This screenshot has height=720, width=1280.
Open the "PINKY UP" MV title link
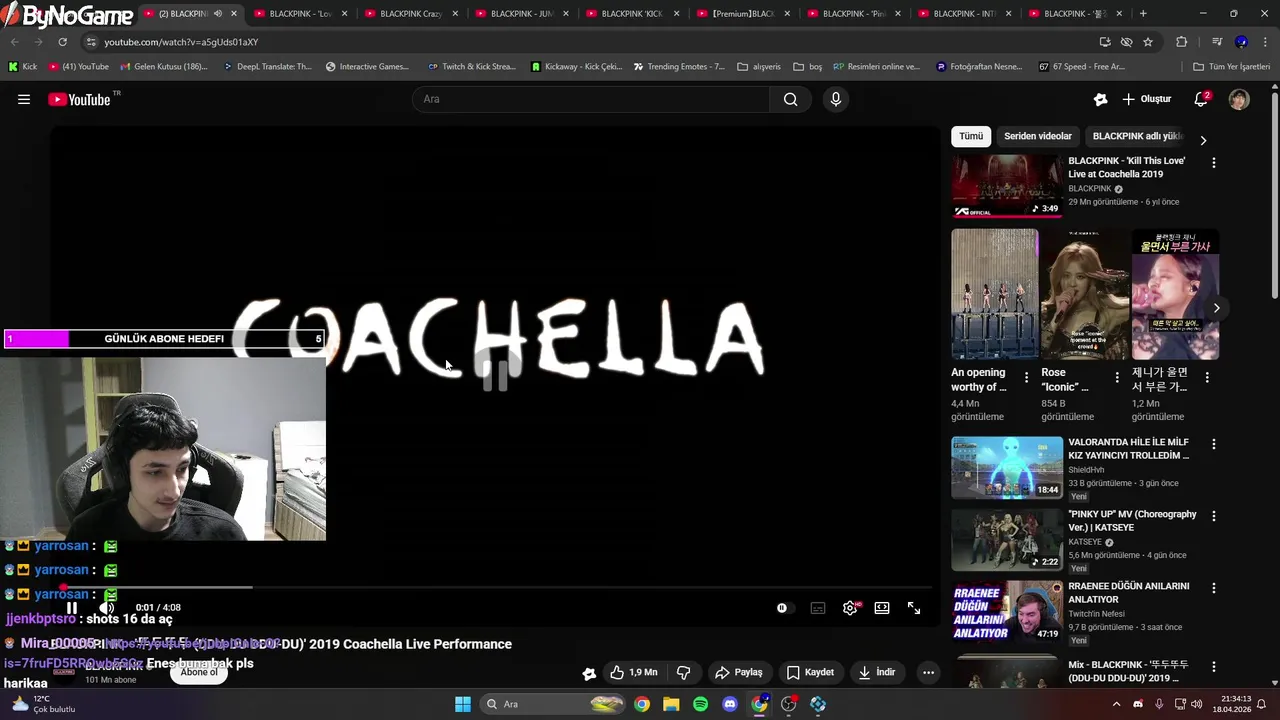coord(1132,521)
